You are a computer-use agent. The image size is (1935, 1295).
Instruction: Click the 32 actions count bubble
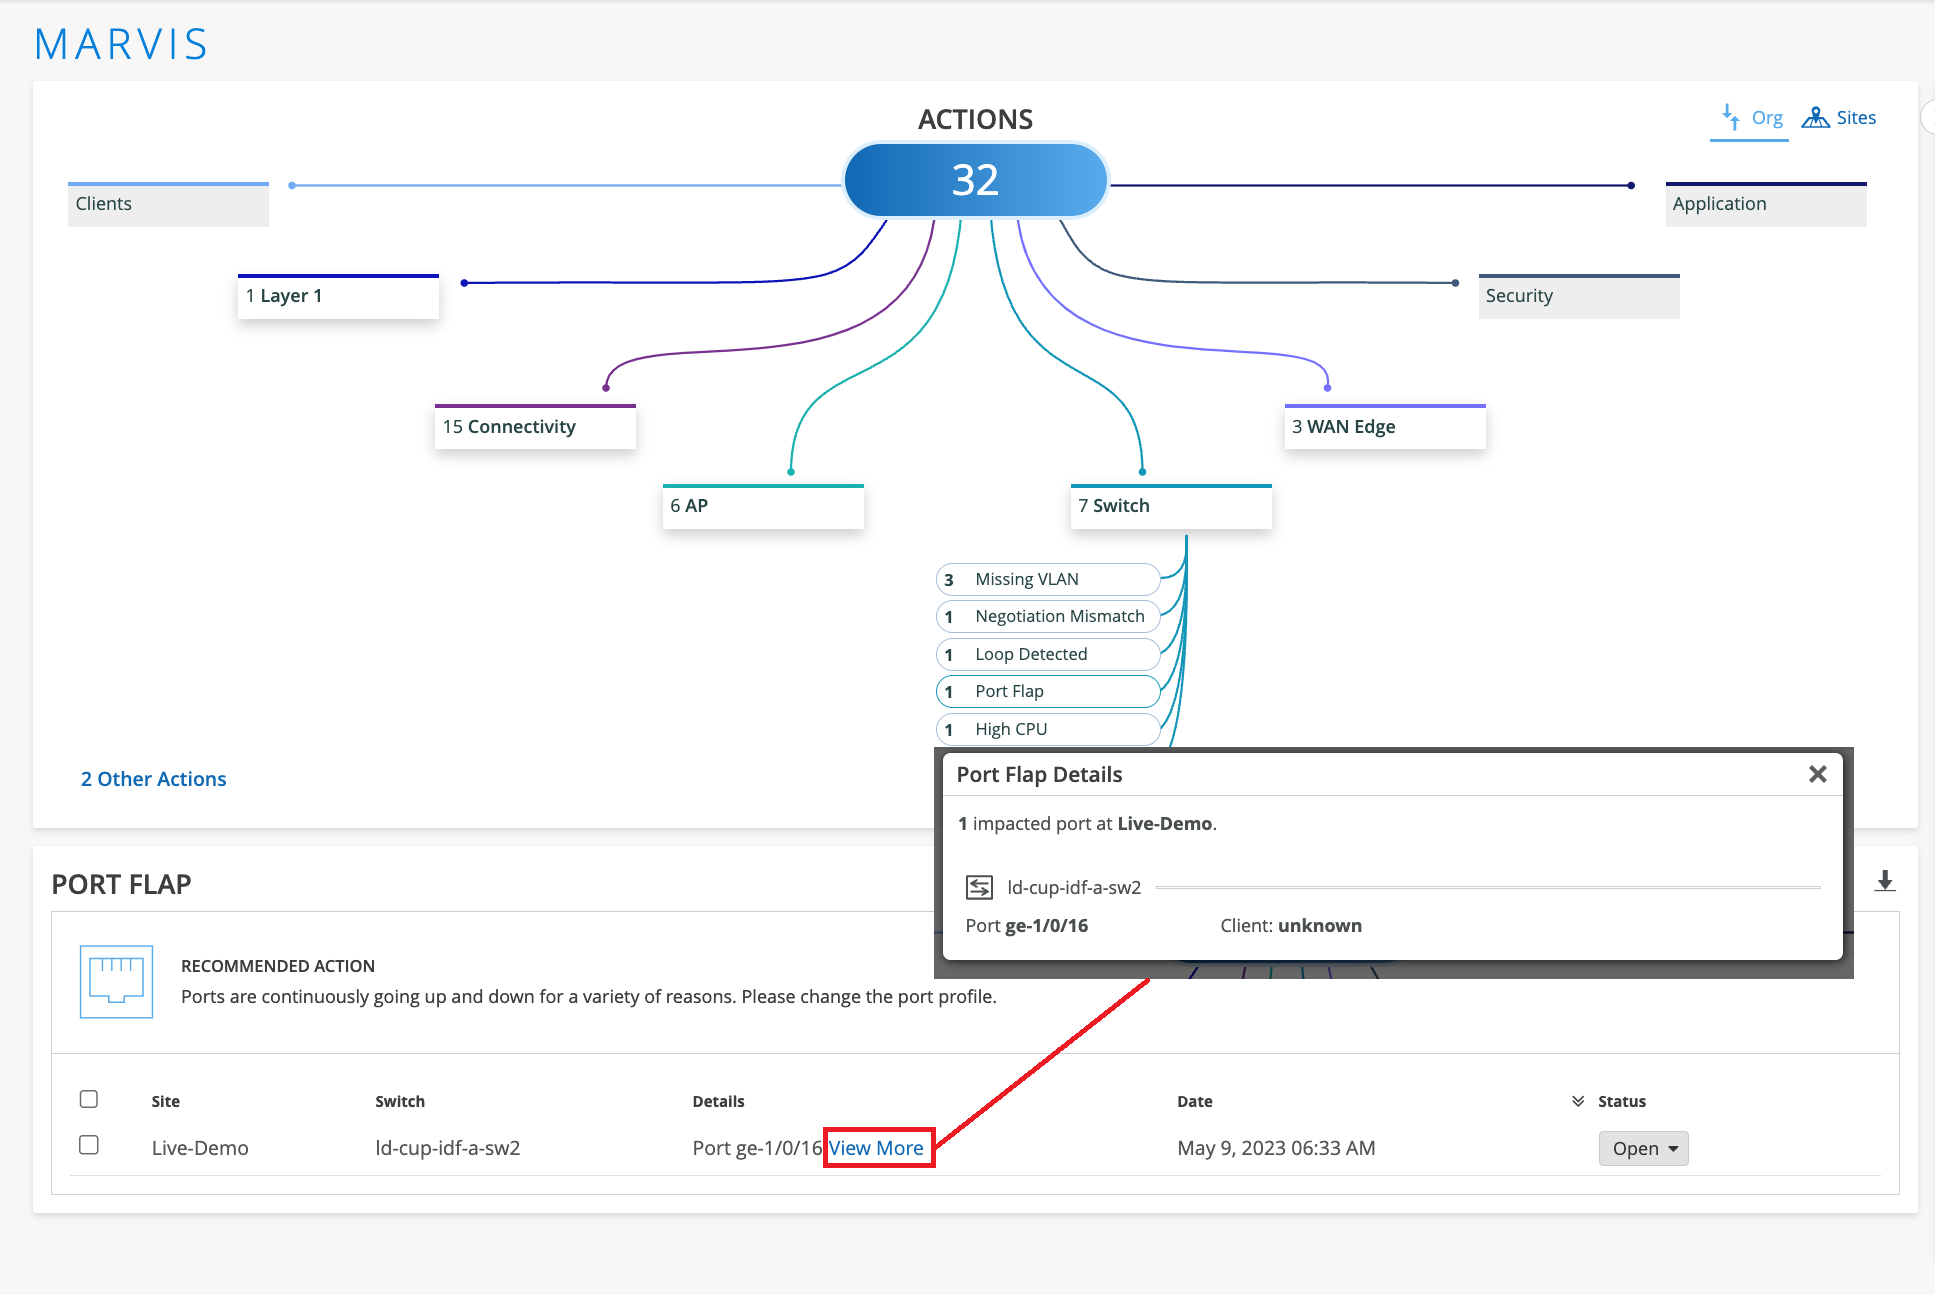[975, 180]
